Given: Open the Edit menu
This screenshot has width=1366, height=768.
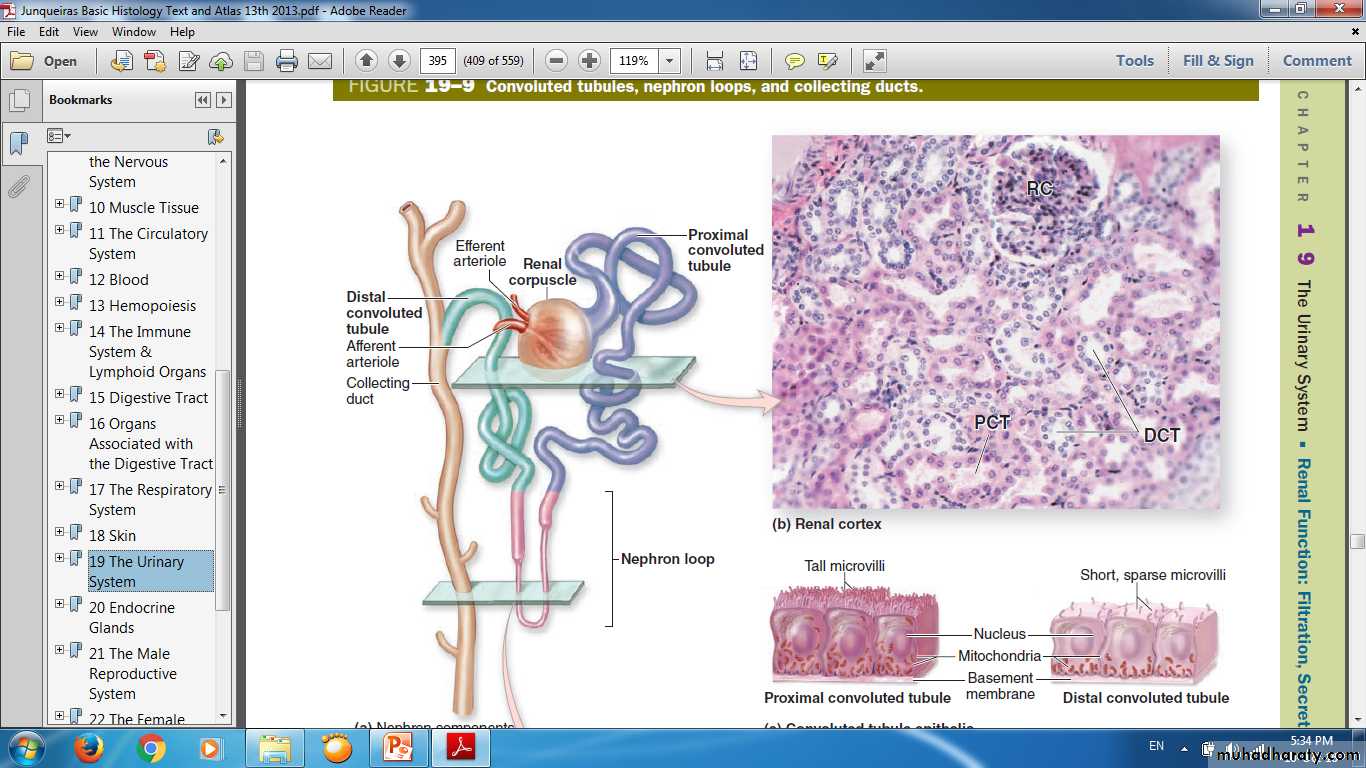Looking at the screenshot, I should [48, 32].
